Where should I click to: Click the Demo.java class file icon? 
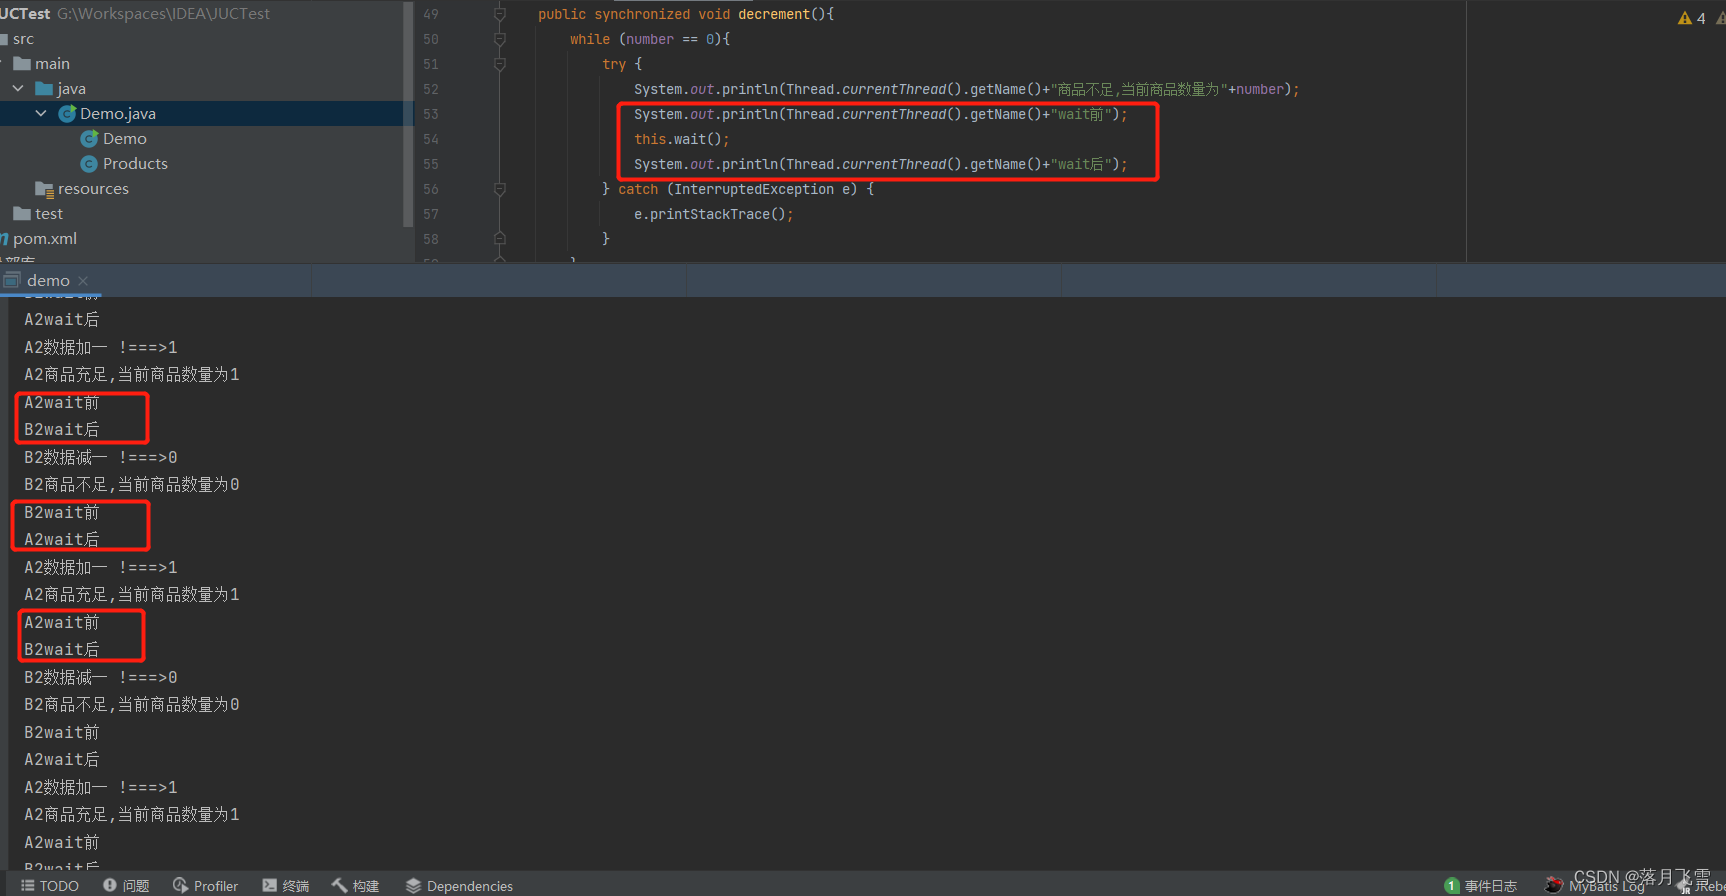point(67,114)
